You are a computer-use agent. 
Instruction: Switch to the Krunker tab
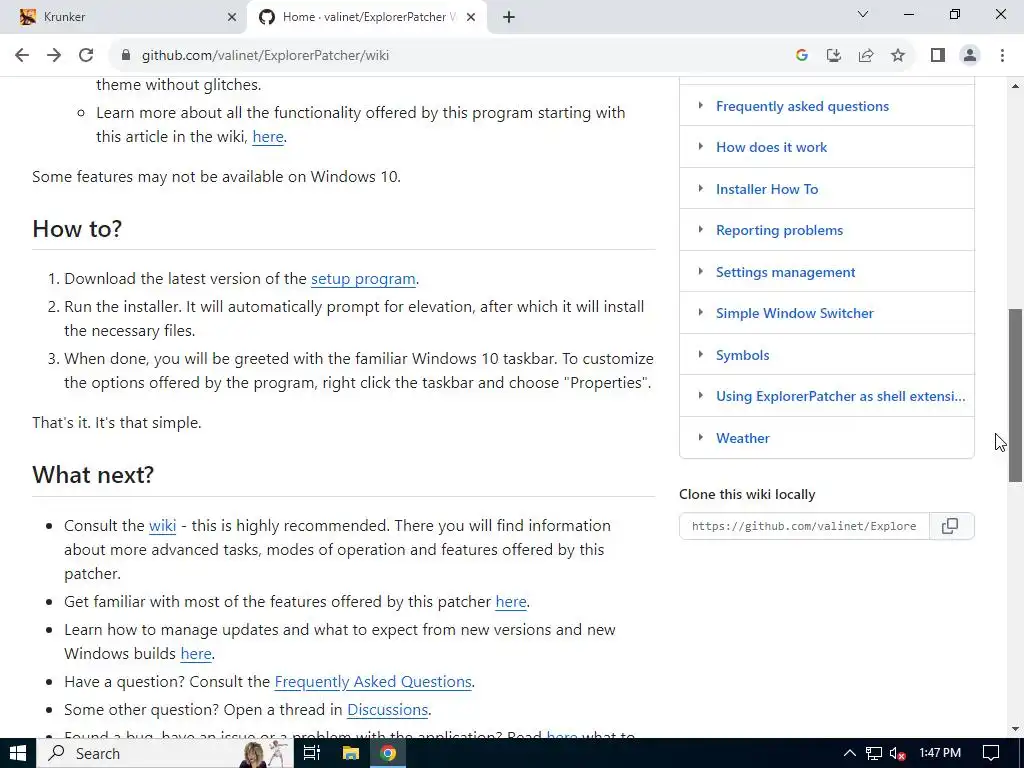(x=123, y=17)
